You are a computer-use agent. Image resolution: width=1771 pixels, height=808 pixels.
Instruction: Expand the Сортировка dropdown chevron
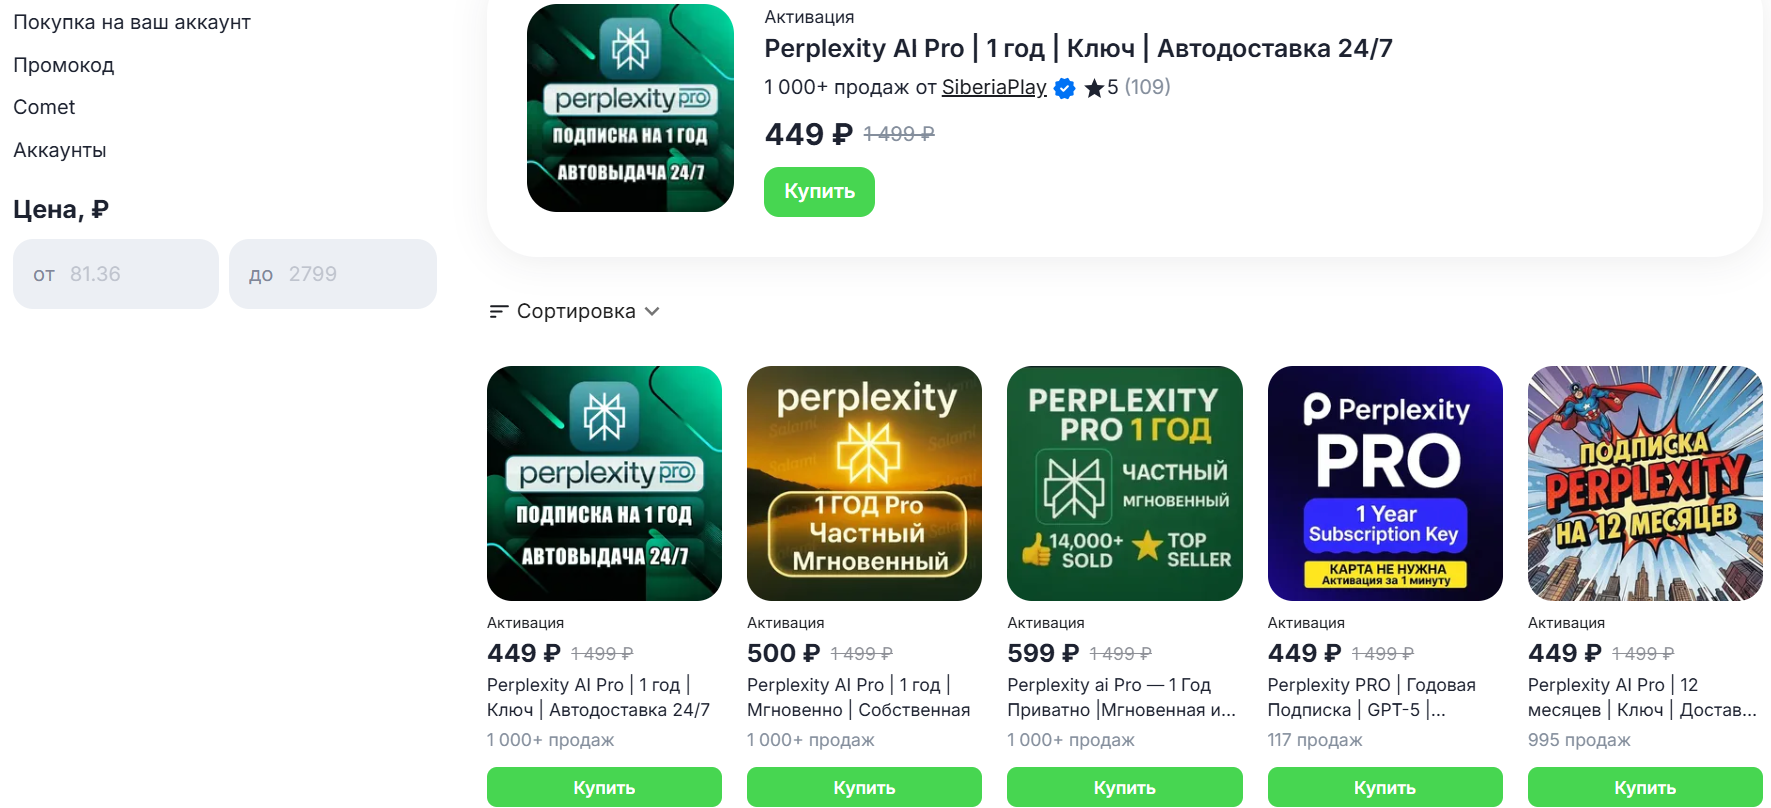coord(653,312)
